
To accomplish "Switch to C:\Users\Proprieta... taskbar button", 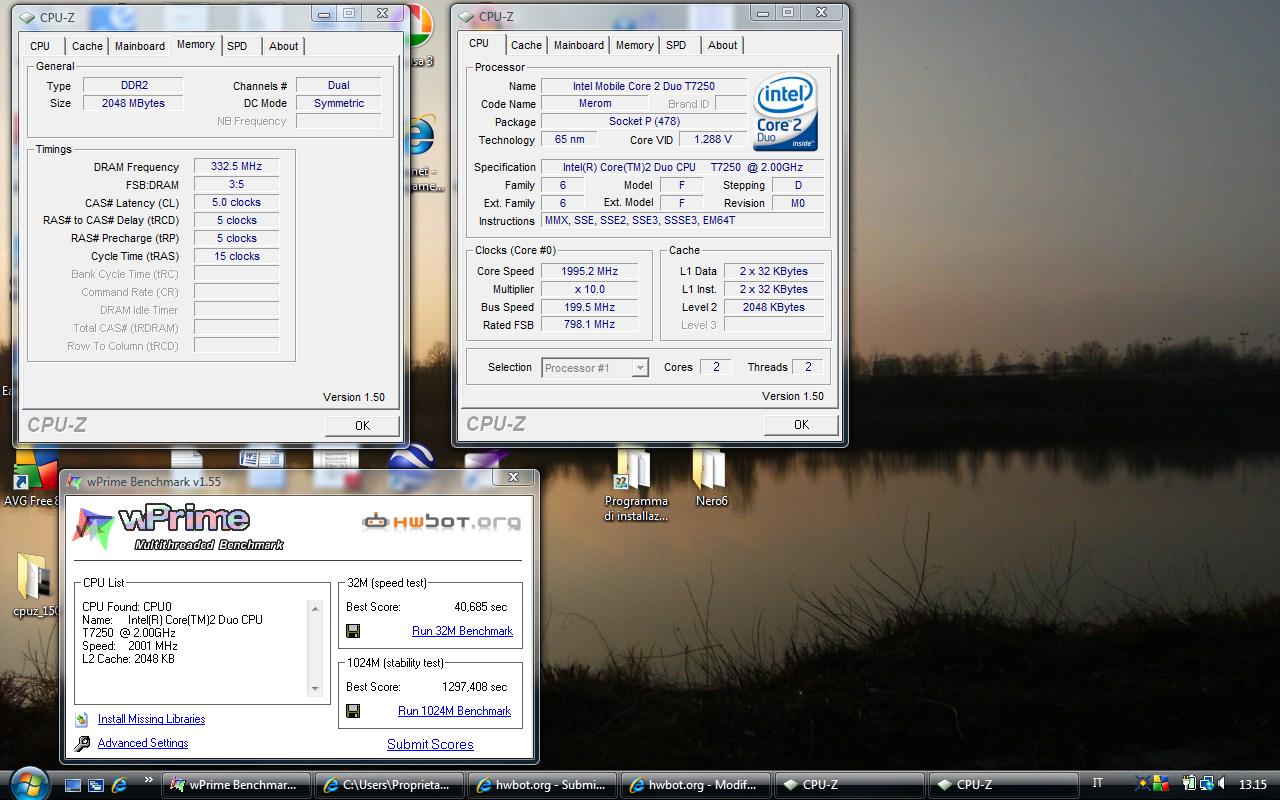I will [391, 785].
